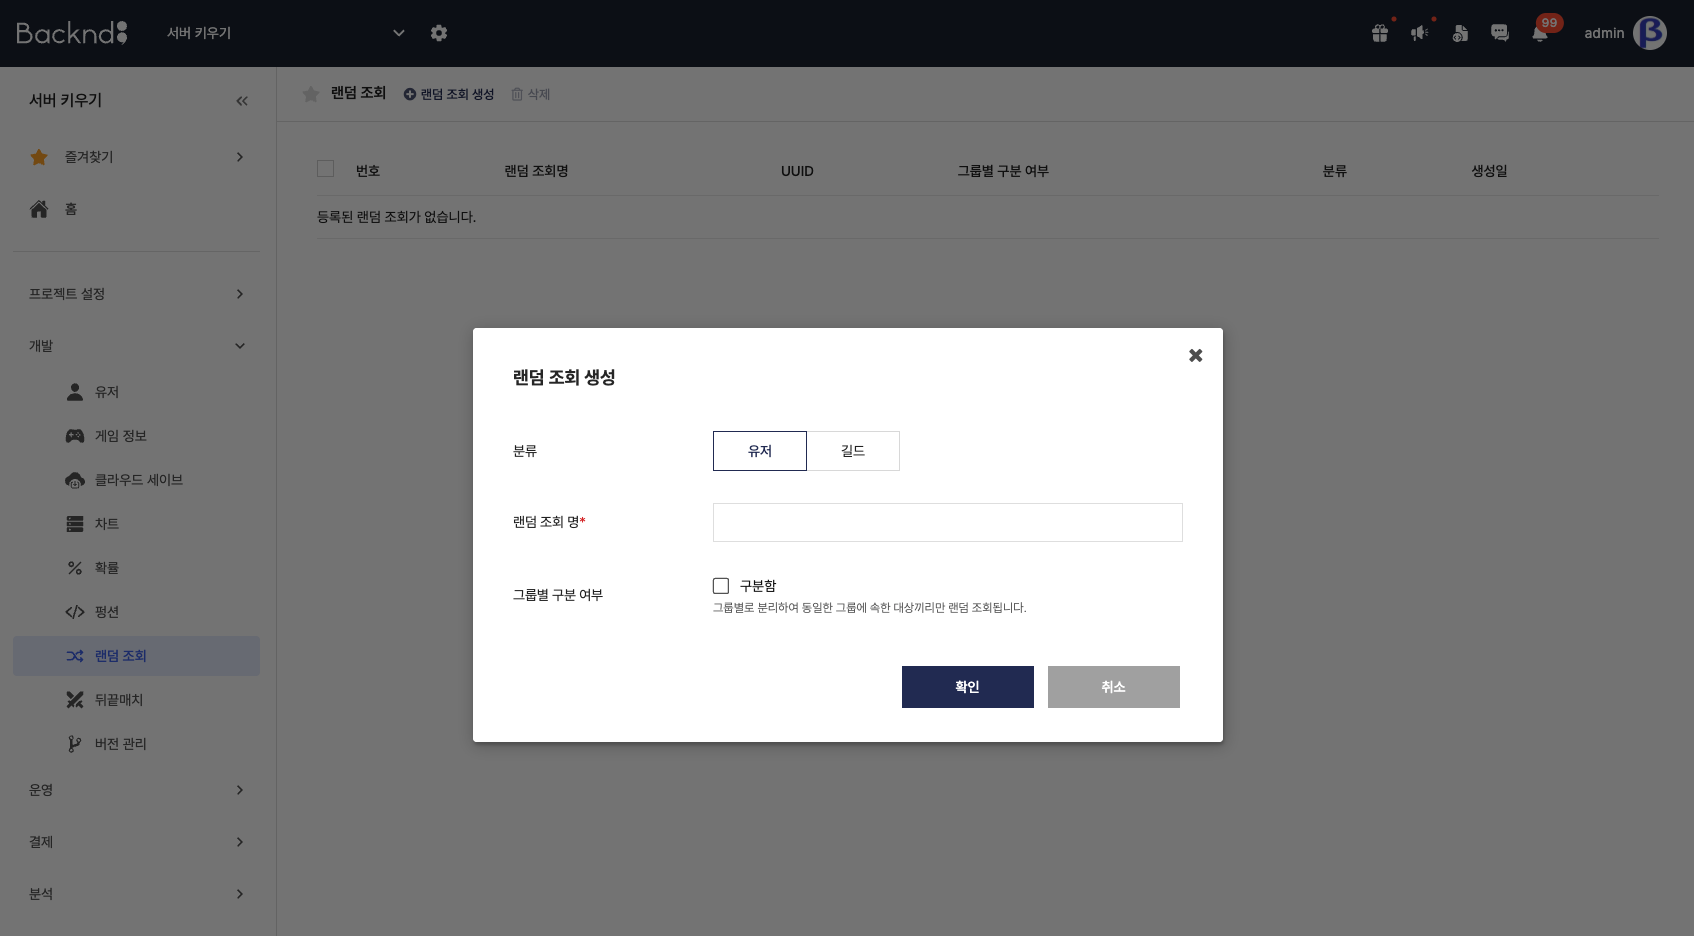This screenshot has height=936, width=1694.
Task: Expand the 프로젝트 설정 section
Action: pyautogui.click(x=135, y=293)
